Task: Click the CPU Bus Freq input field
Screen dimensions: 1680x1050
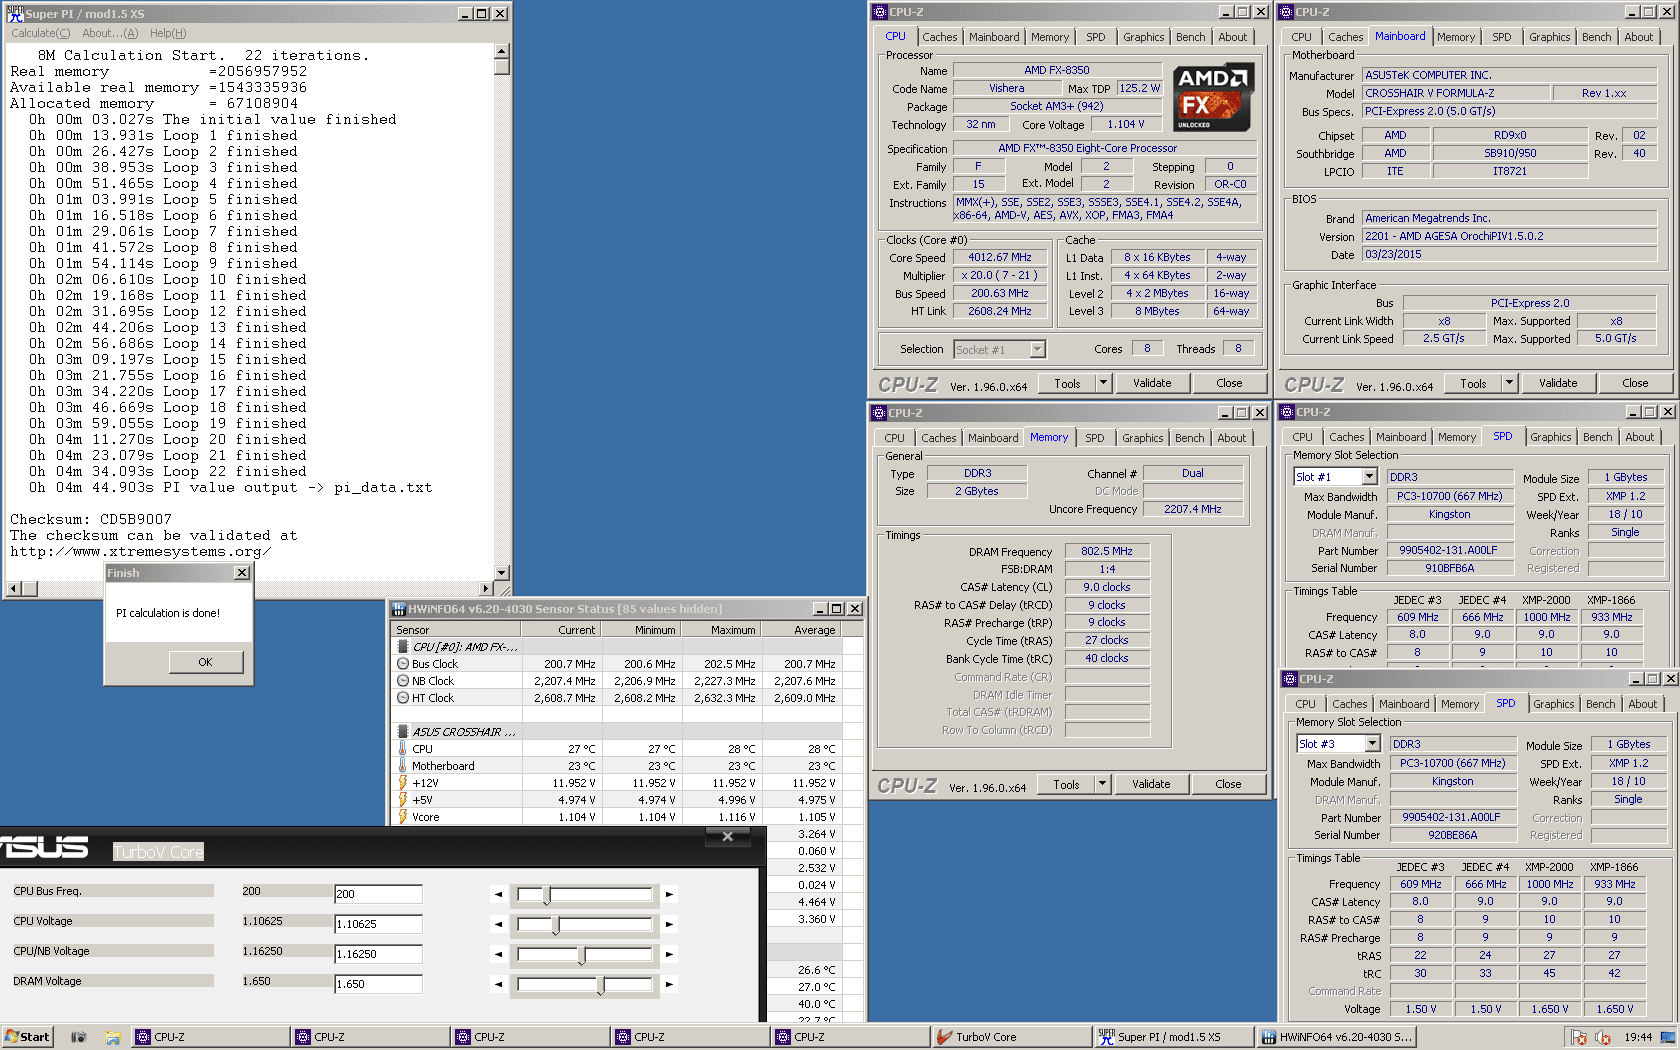Action: 378,894
